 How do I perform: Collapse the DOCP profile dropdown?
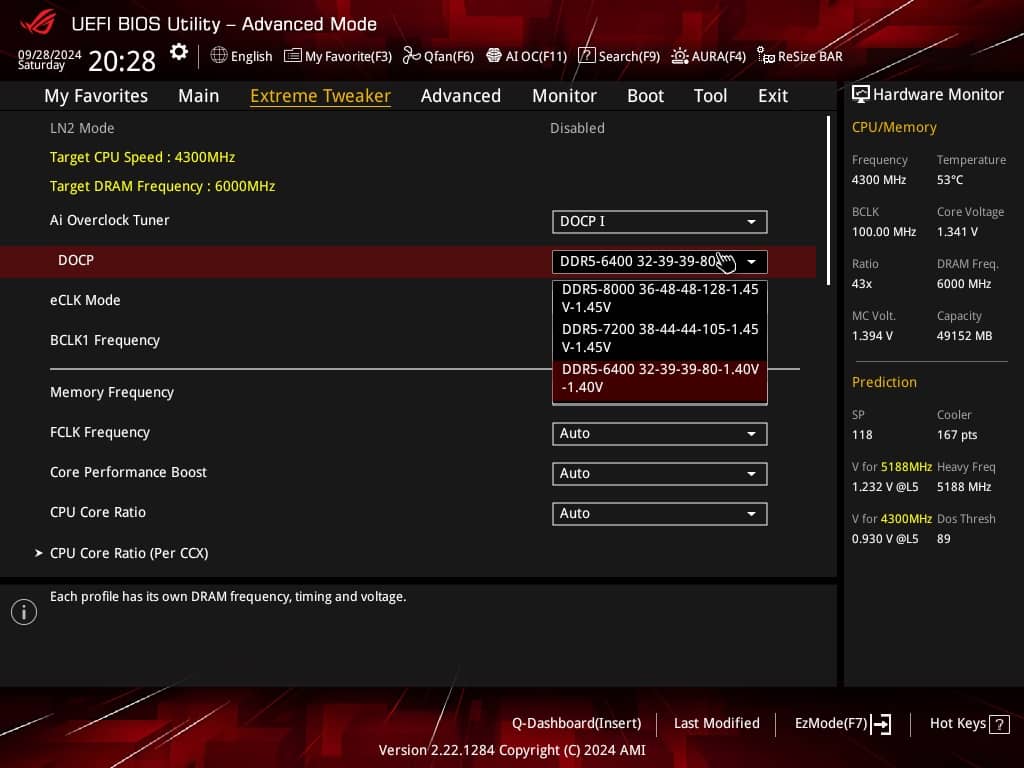tap(660, 262)
